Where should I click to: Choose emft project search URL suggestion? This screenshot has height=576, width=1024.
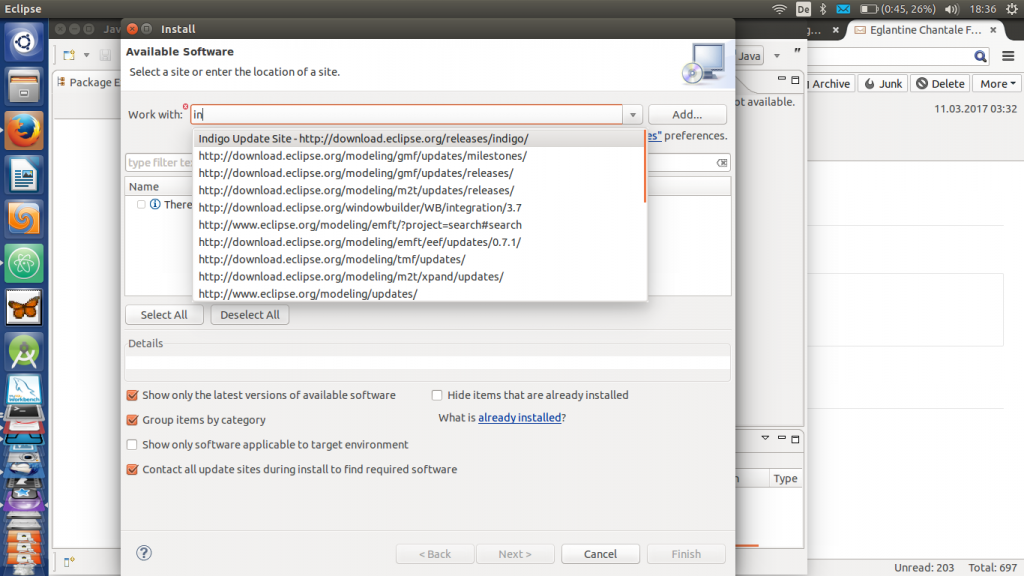pyautogui.click(x=419, y=225)
